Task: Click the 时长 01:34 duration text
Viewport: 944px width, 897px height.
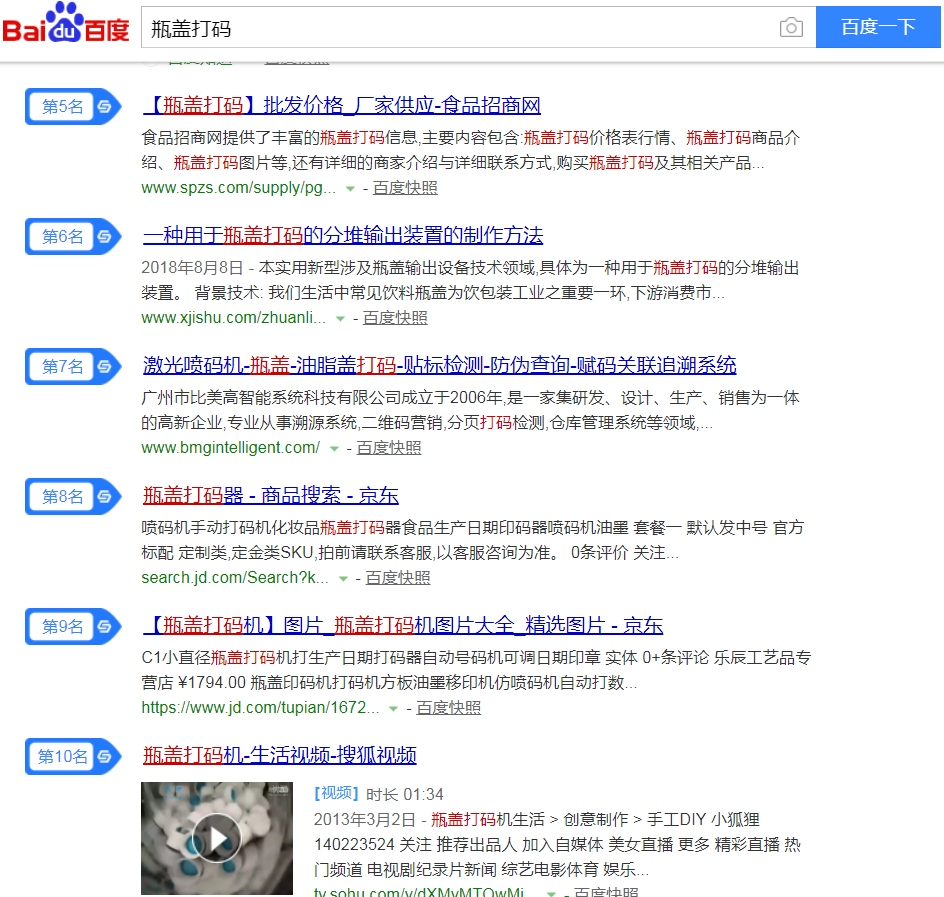Action: coord(405,795)
